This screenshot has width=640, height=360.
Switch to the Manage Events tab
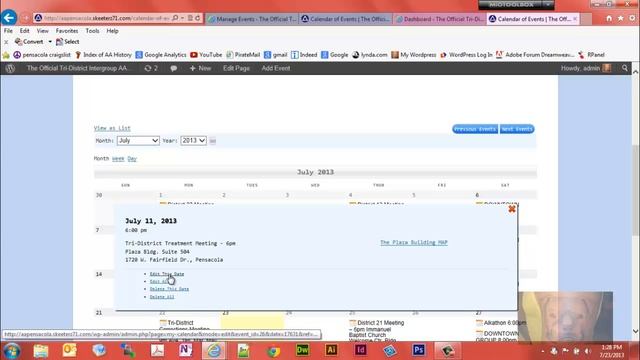point(252,19)
